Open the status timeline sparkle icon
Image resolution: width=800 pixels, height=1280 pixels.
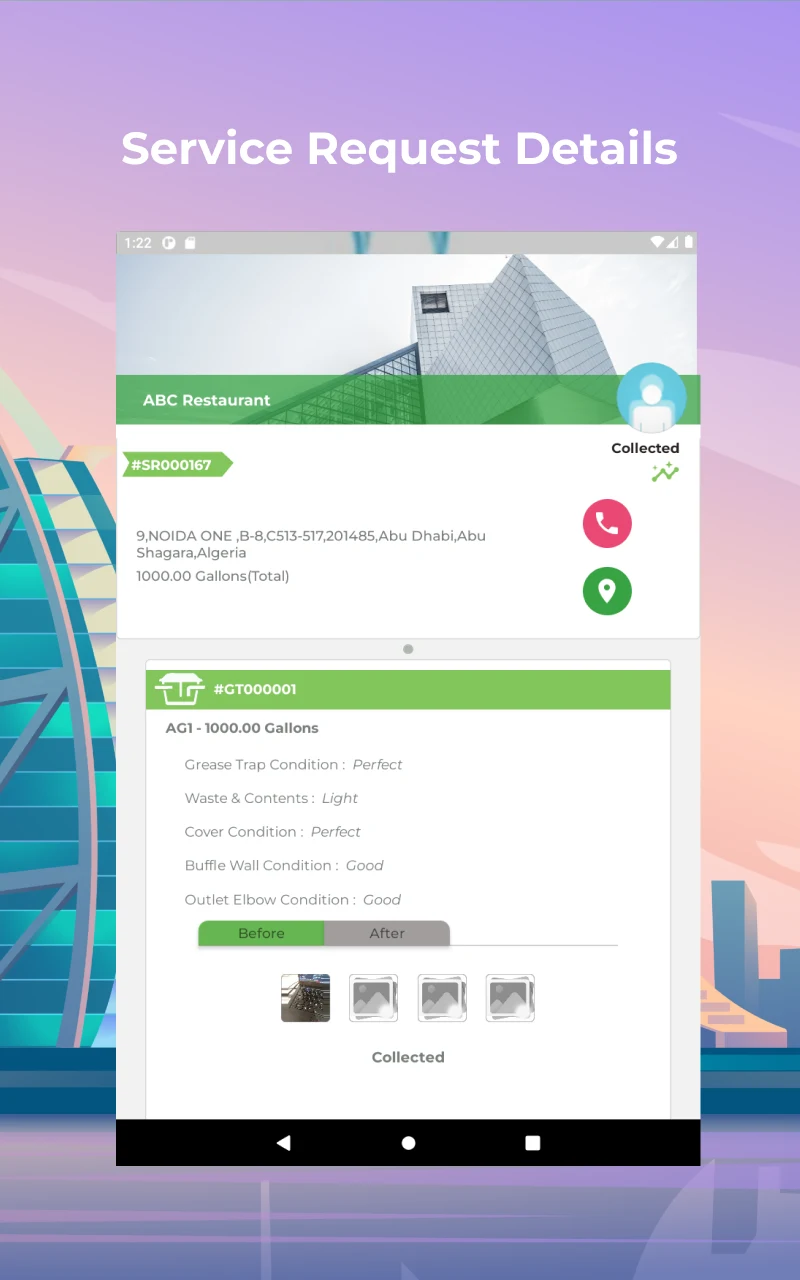(x=665, y=473)
